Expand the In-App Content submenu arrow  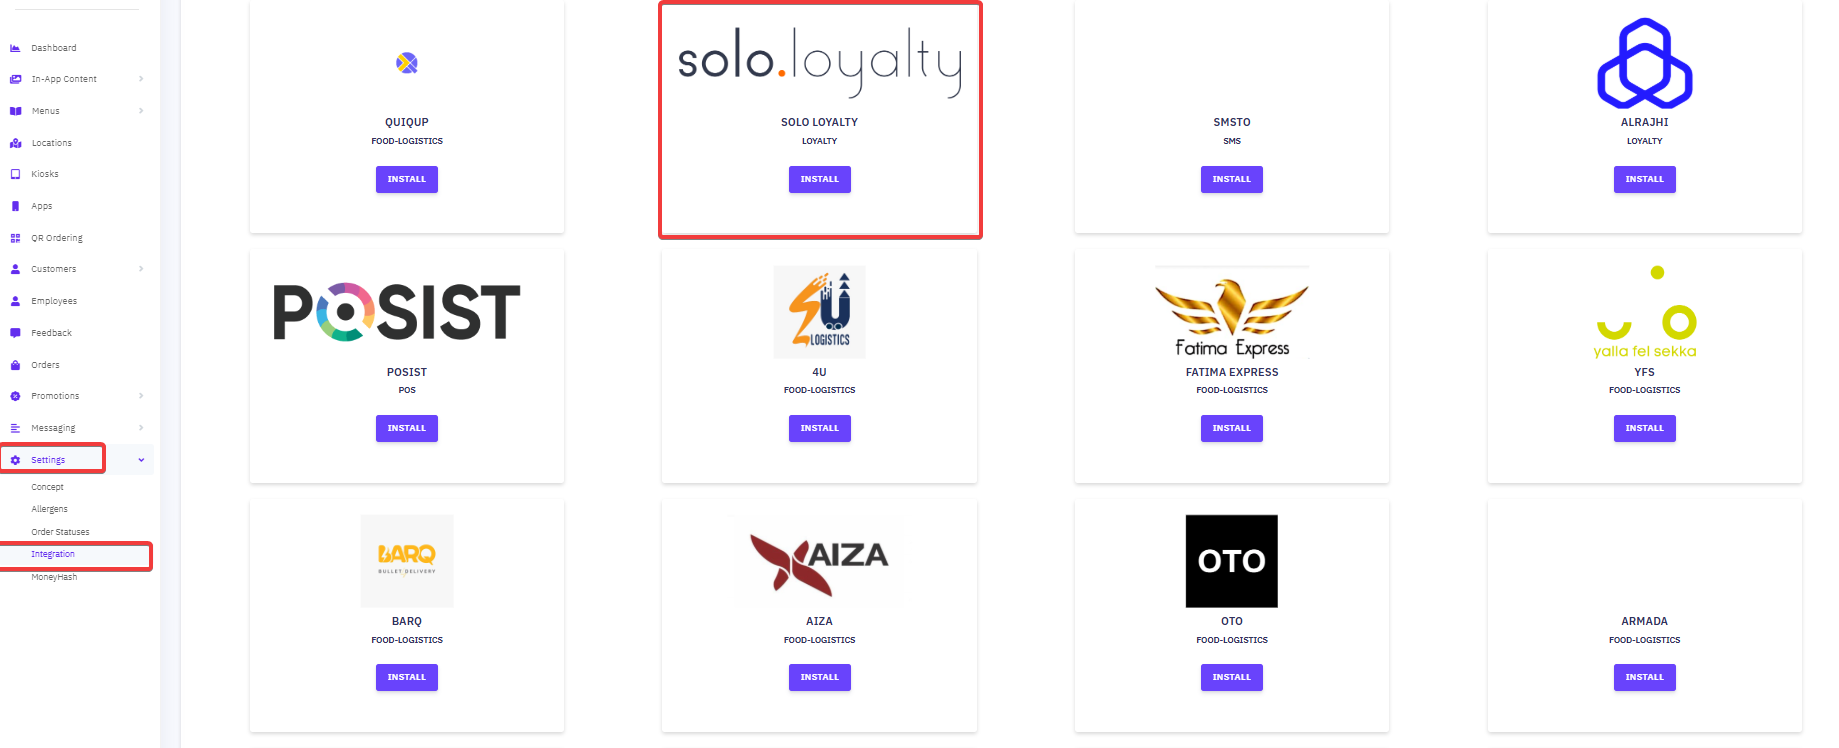(x=141, y=79)
